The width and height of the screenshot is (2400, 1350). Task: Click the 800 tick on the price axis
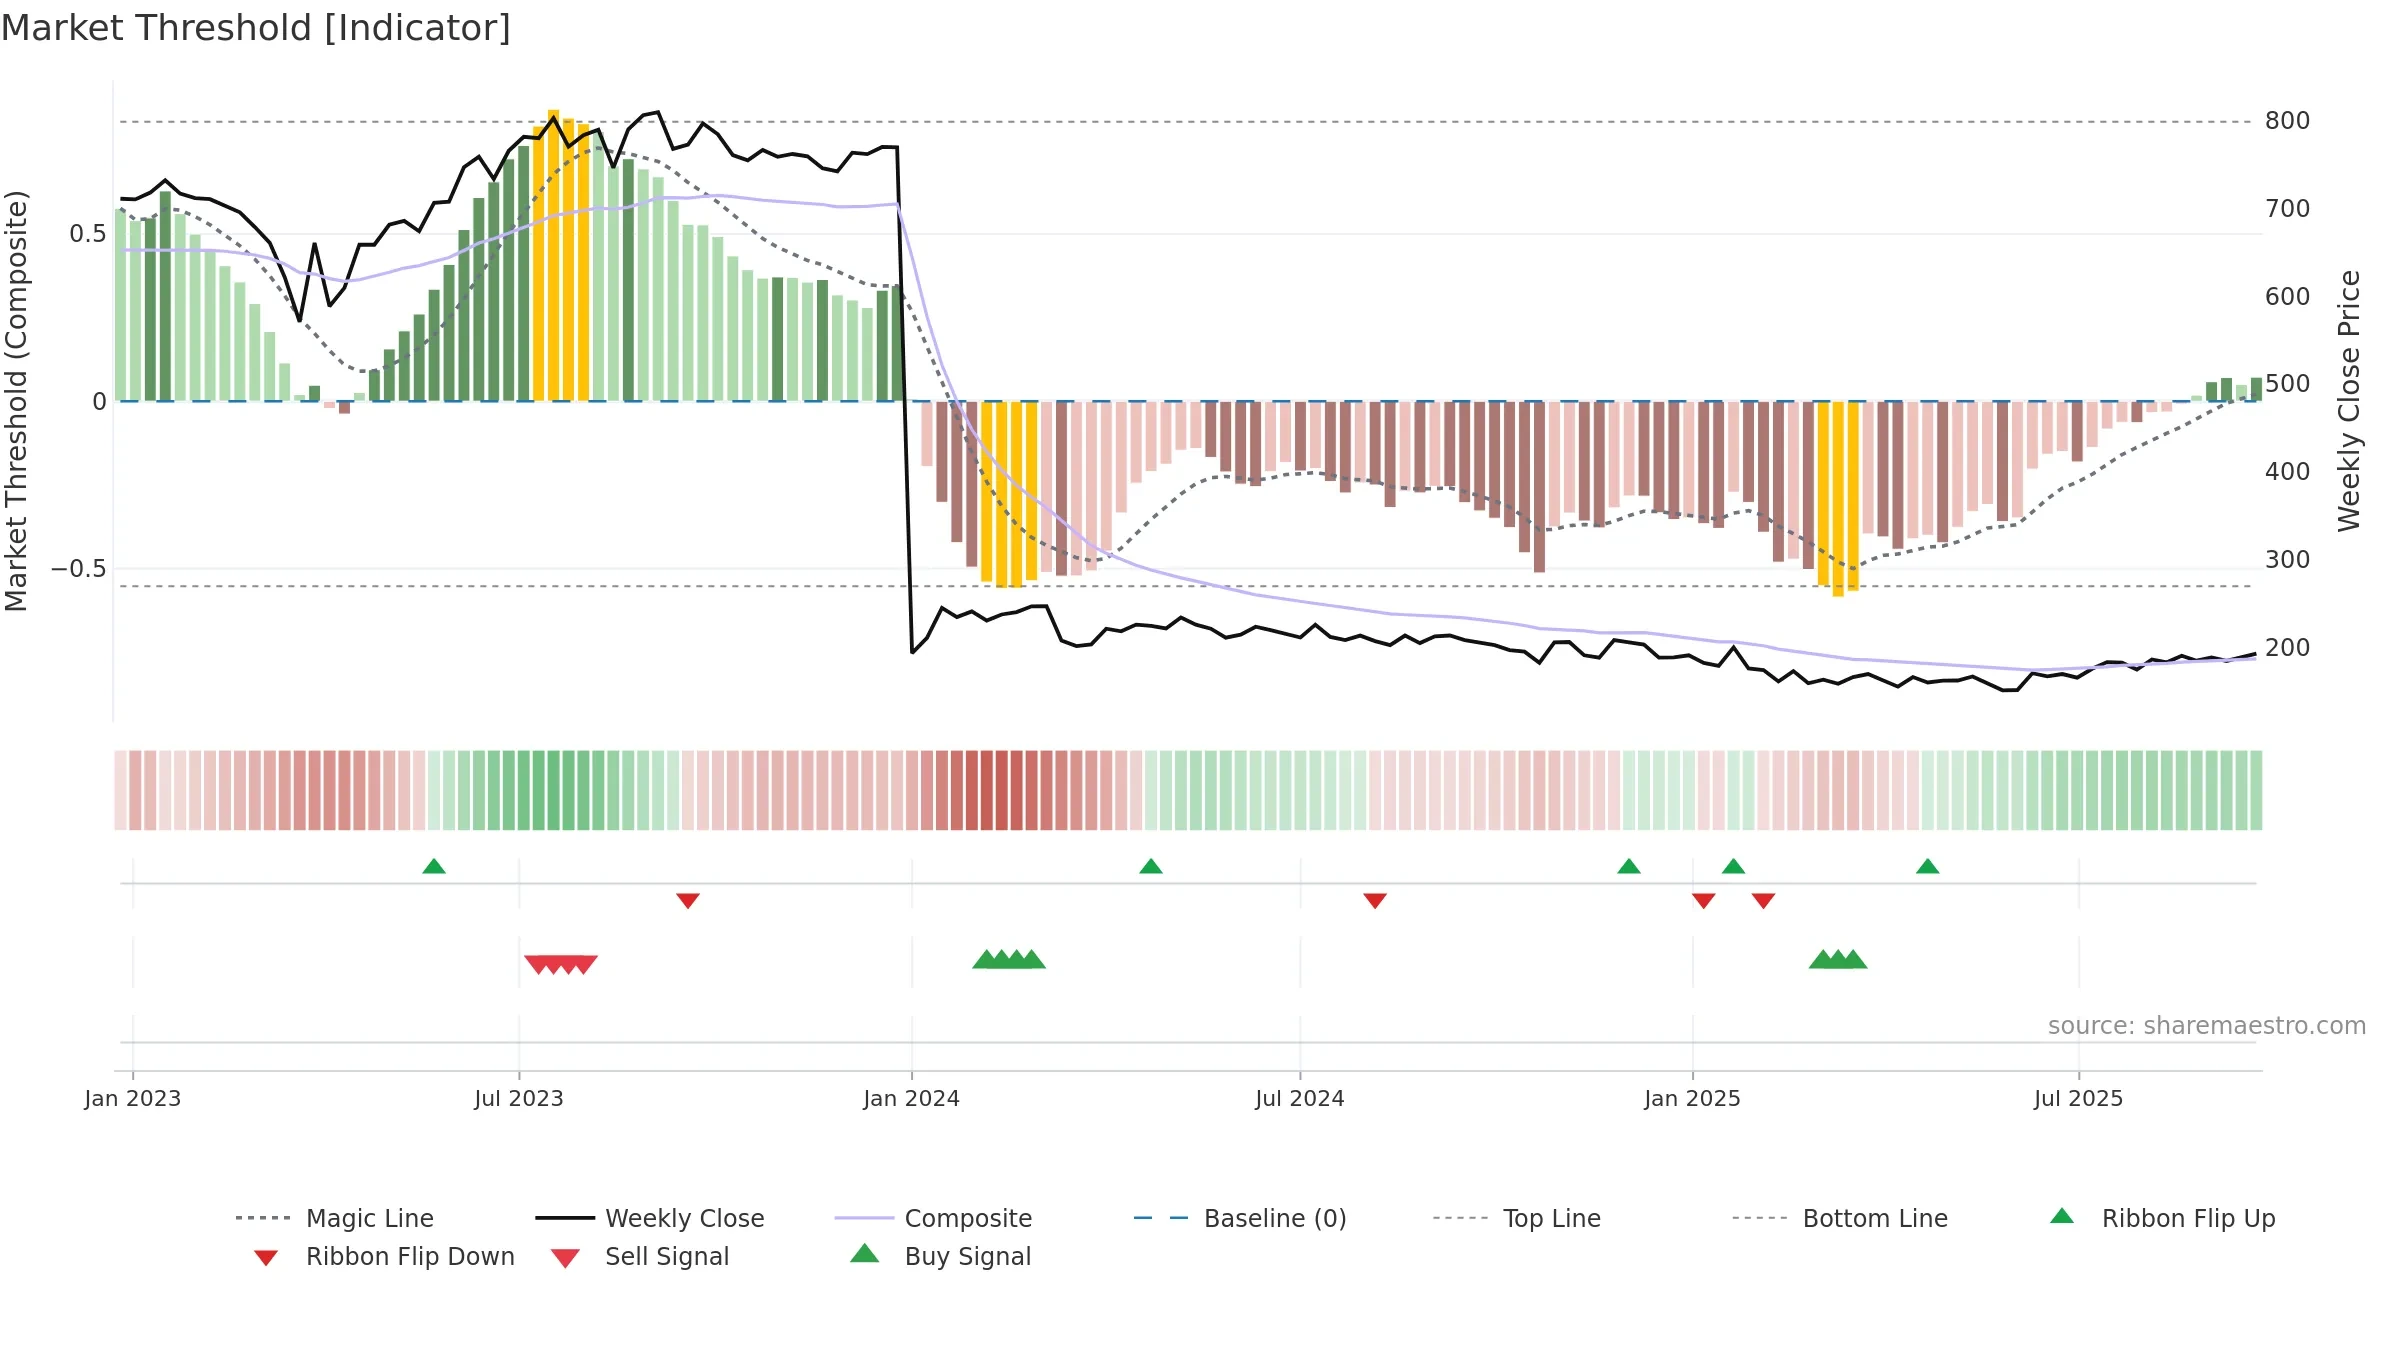click(x=2288, y=121)
